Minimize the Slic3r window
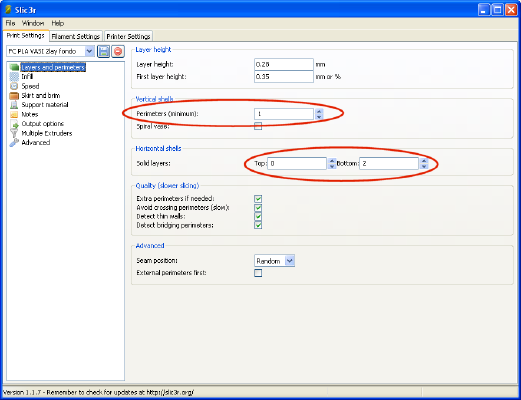 [x=484, y=10]
